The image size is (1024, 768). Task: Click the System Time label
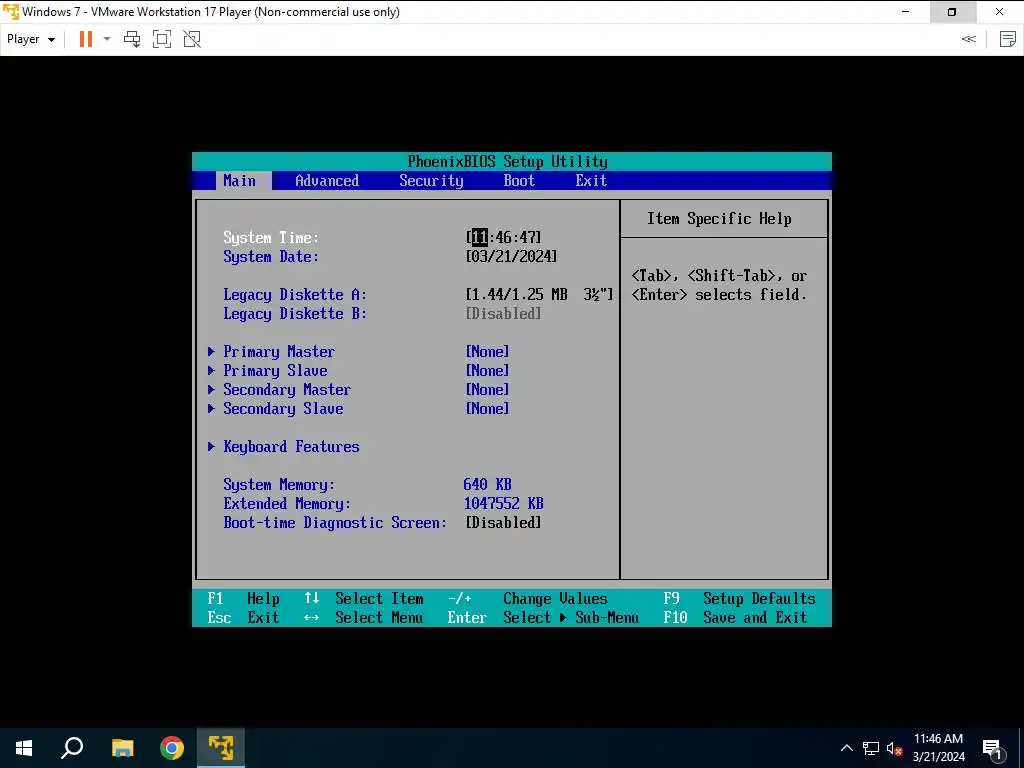tap(271, 238)
